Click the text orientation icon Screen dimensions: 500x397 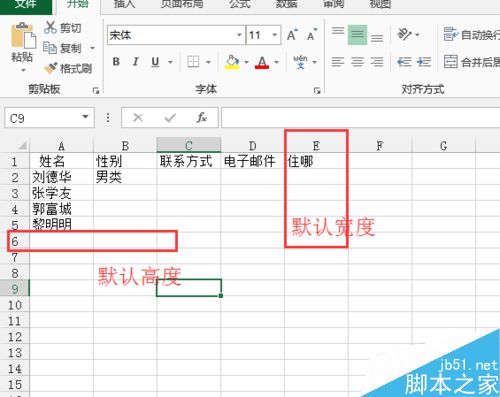point(405,34)
